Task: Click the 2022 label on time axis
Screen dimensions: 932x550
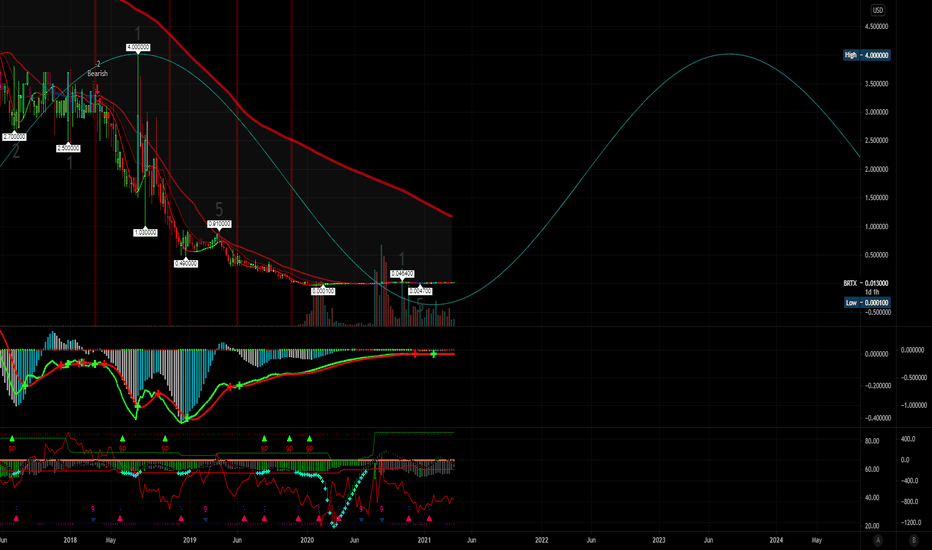Action: pyautogui.click(x=541, y=540)
